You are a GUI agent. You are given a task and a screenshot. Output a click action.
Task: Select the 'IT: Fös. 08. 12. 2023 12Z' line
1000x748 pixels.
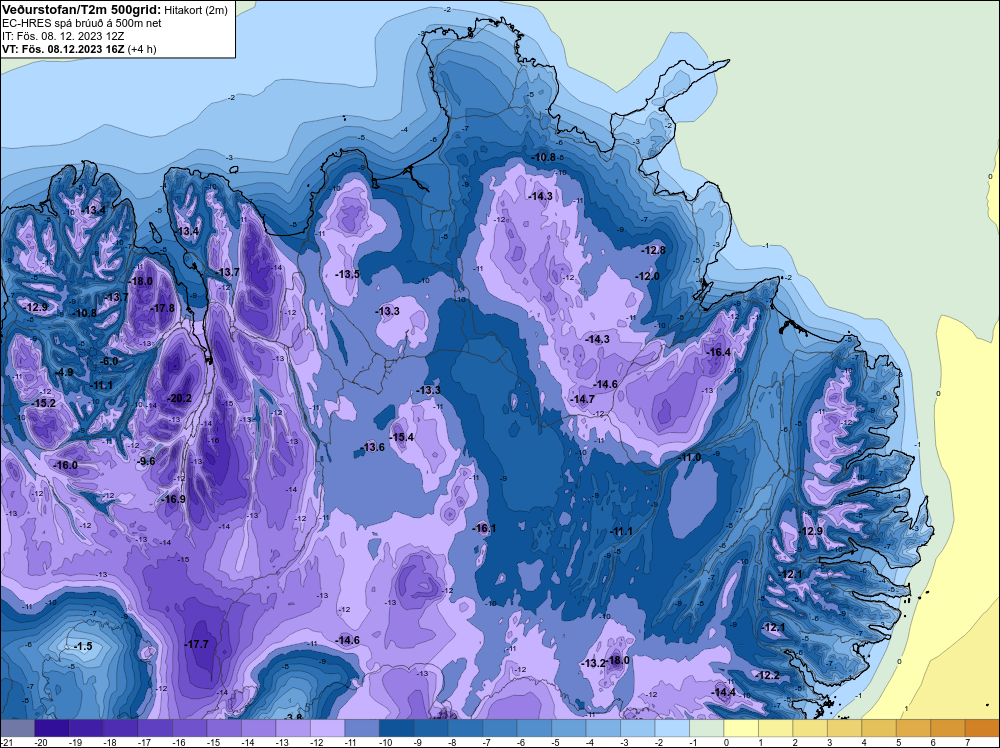[63, 36]
